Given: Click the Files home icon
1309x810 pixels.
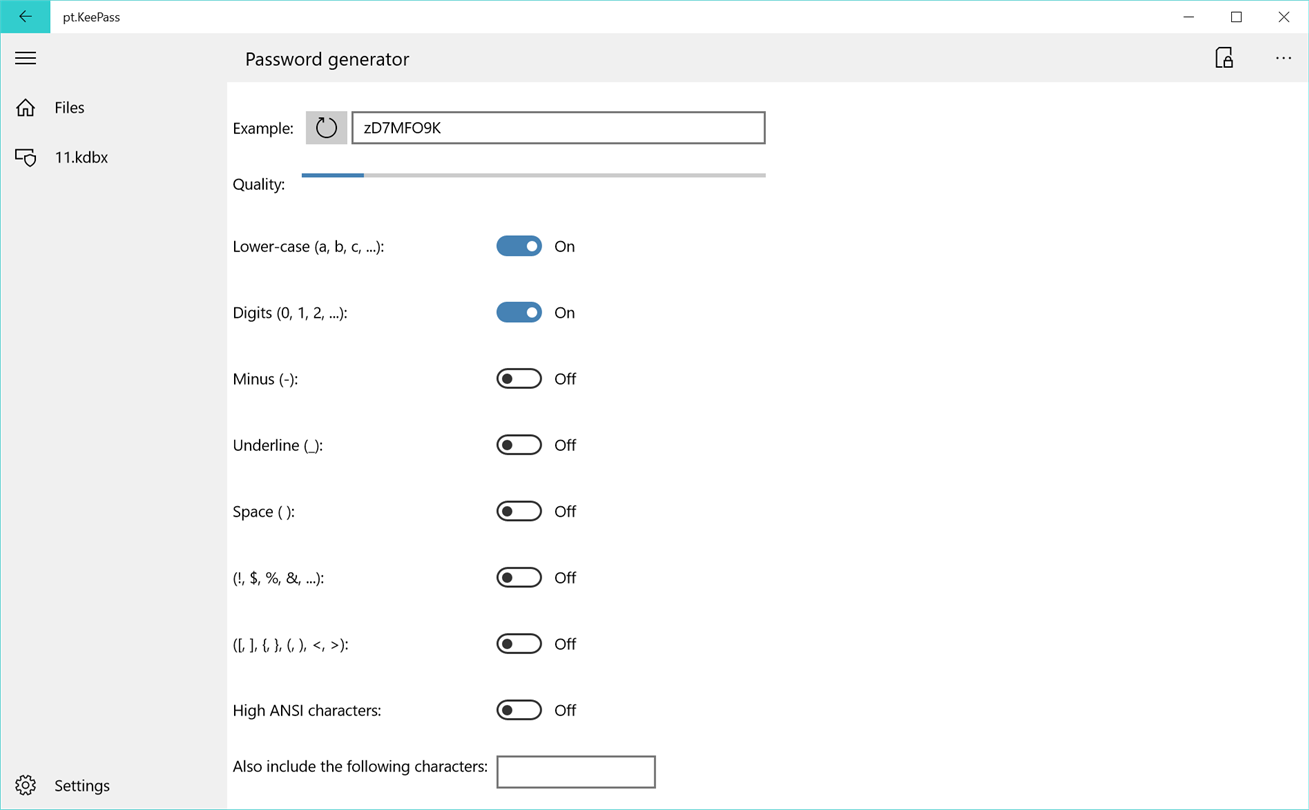Looking at the screenshot, I should coord(26,108).
